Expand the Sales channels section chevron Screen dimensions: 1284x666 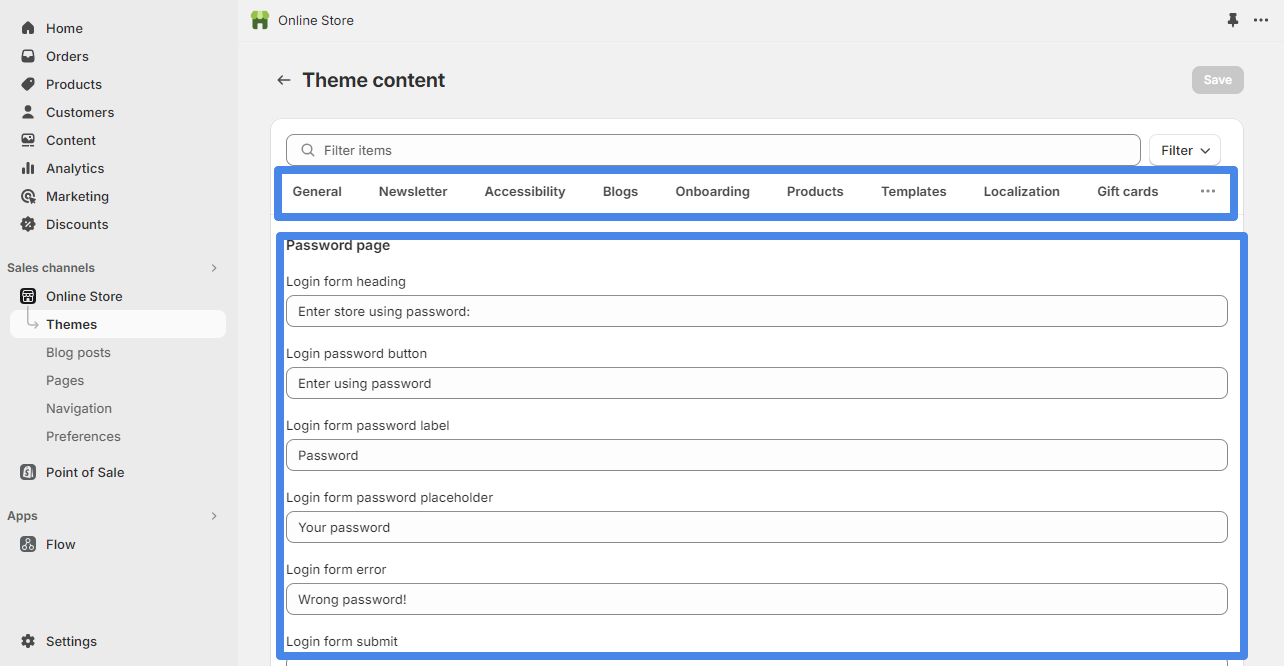click(213, 268)
